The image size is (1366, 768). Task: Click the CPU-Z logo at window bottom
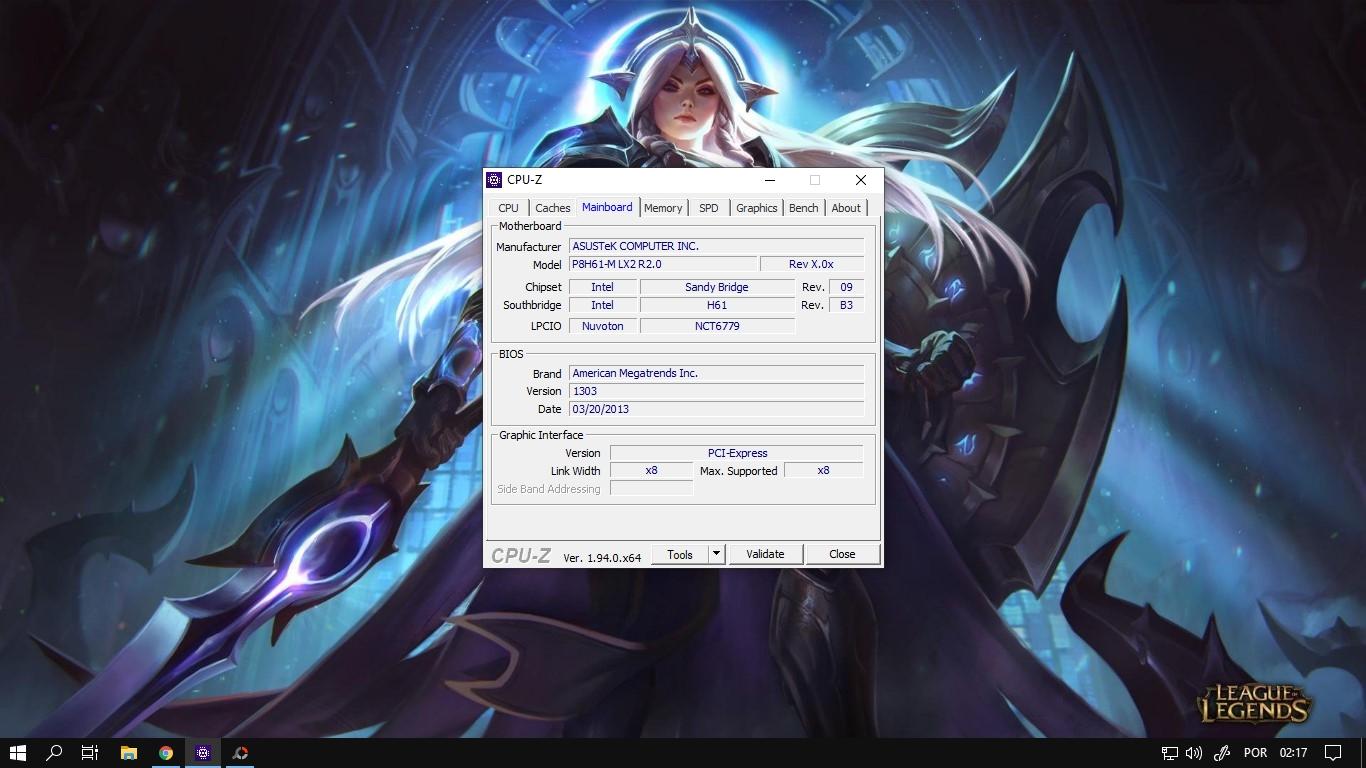[x=521, y=555]
